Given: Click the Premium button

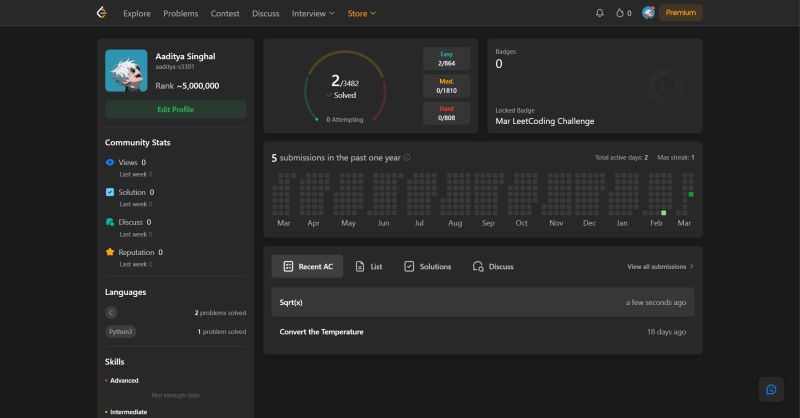Looking at the screenshot, I should (681, 13).
